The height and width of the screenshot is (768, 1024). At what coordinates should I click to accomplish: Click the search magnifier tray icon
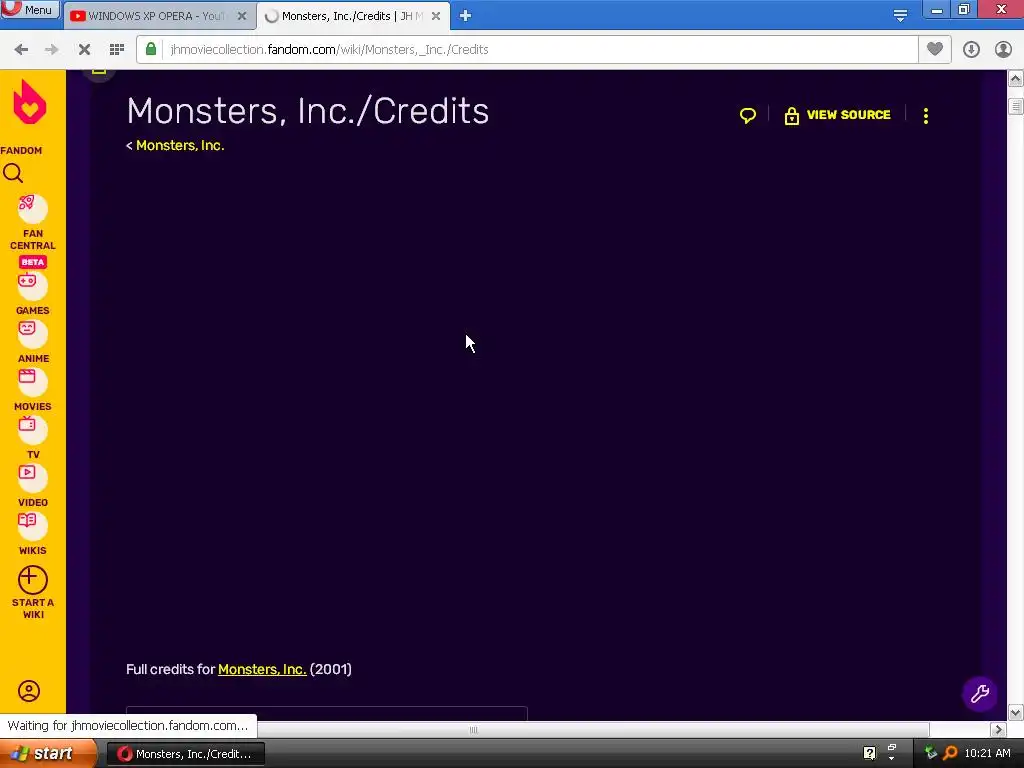coord(950,754)
